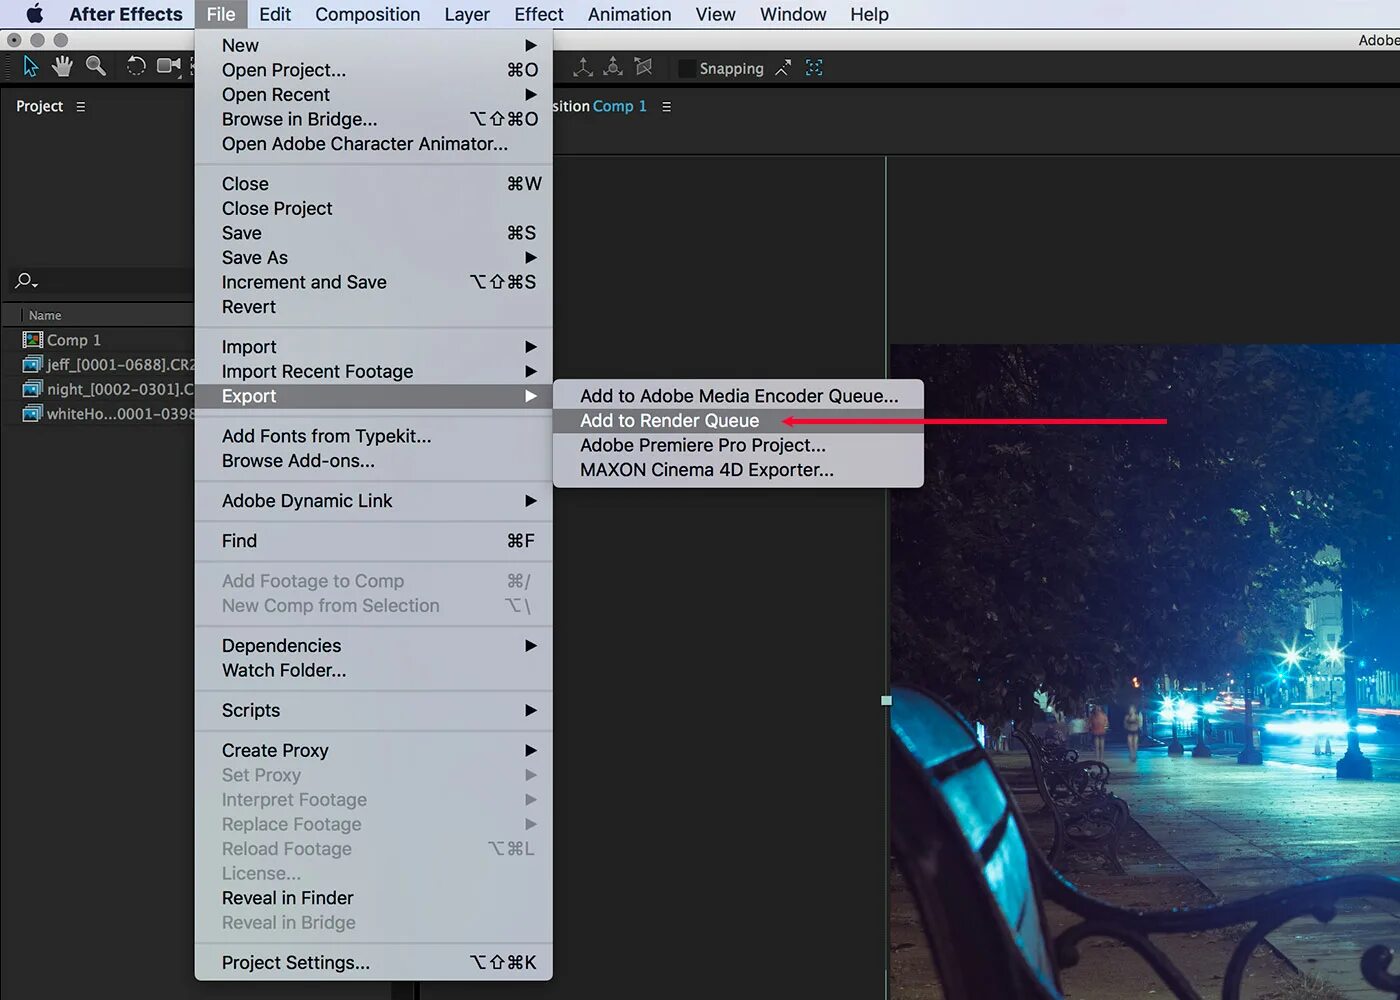Click the Apple menu icon
The width and height of the screenshot is (1400, 1000).
(35, 14)
